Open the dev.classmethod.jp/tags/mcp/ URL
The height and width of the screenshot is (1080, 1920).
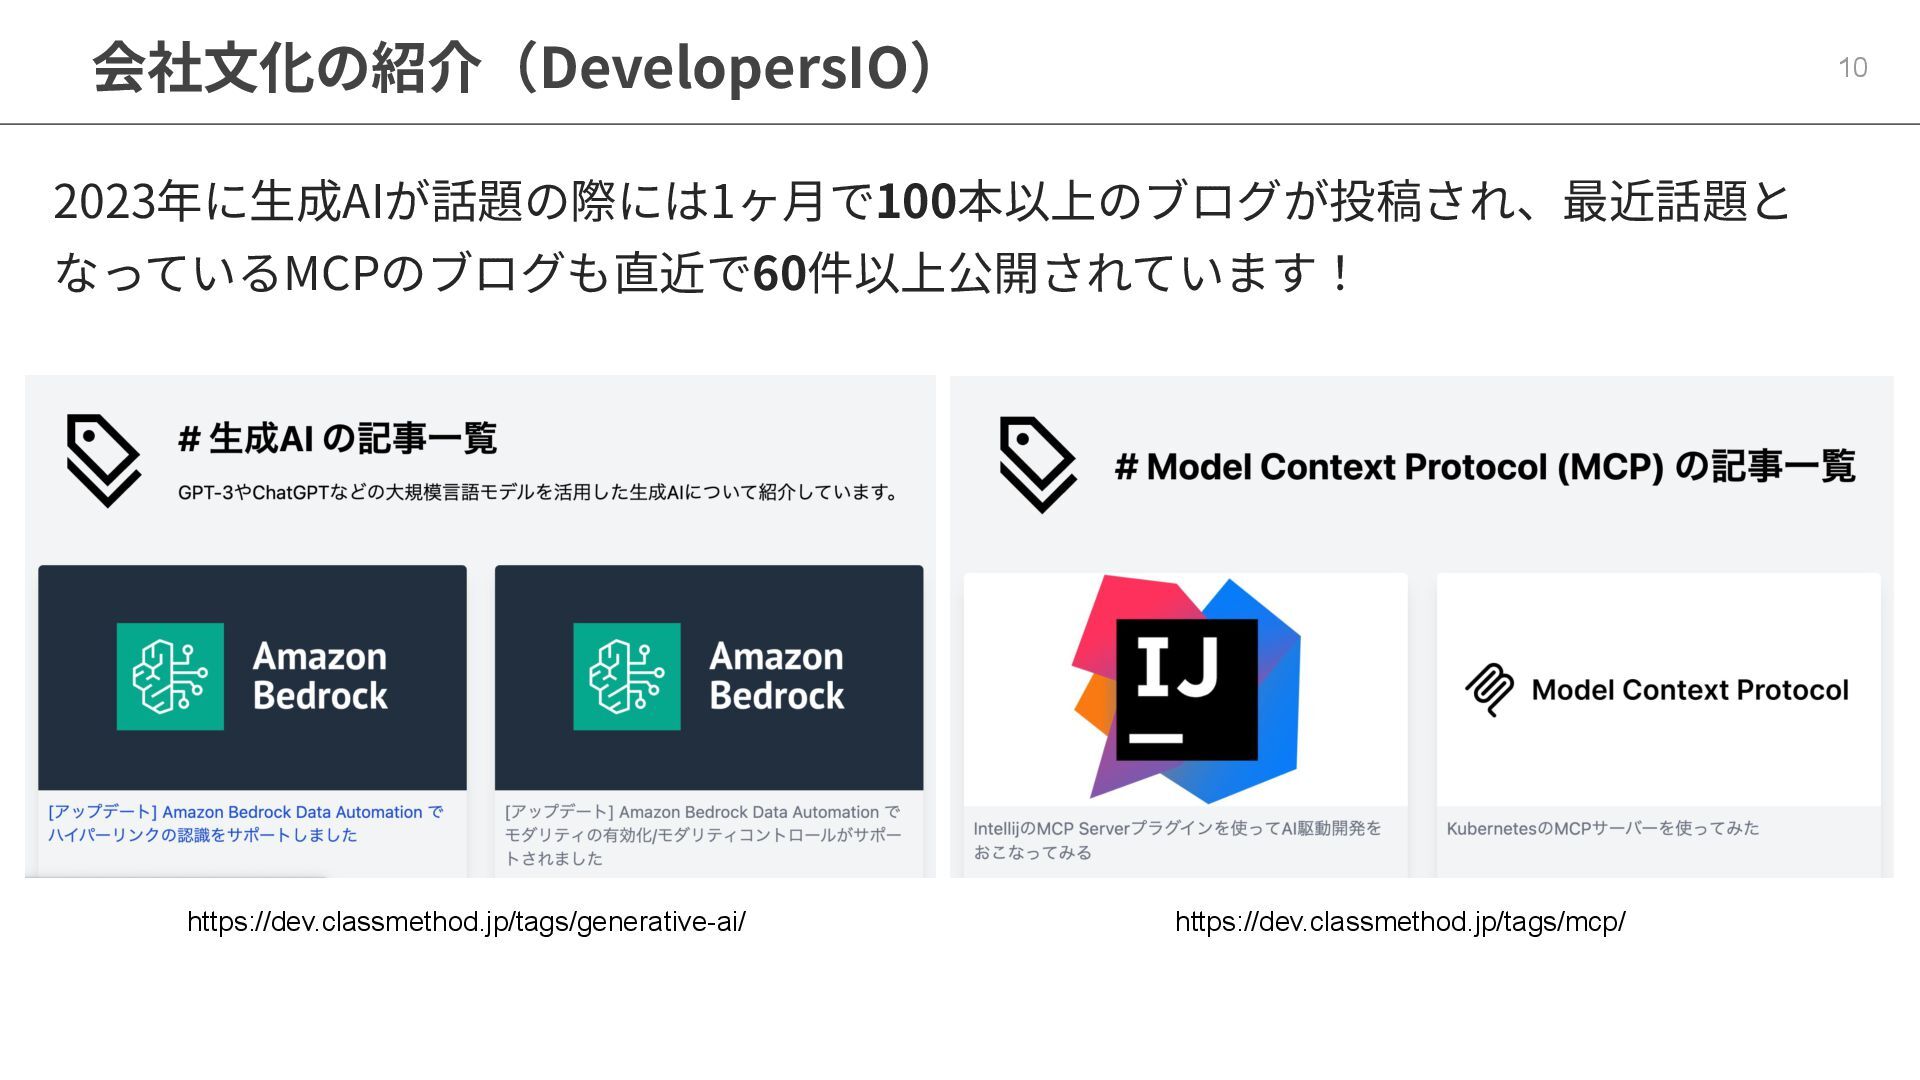pyautogui.click(x=1400, y=922)
